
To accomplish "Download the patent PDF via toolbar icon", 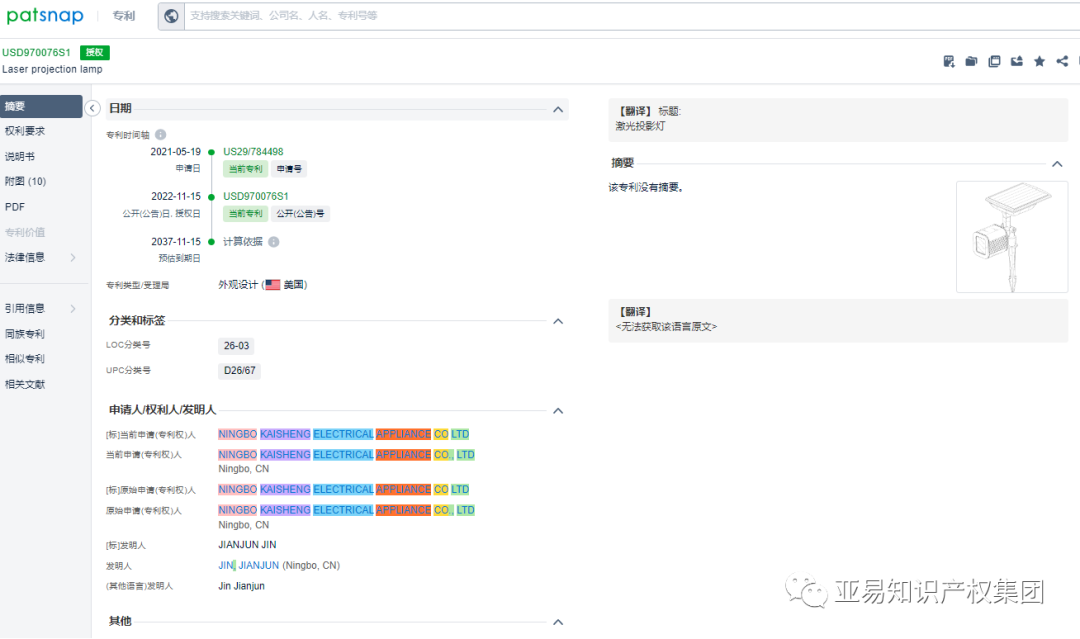I will pos(948,61).
